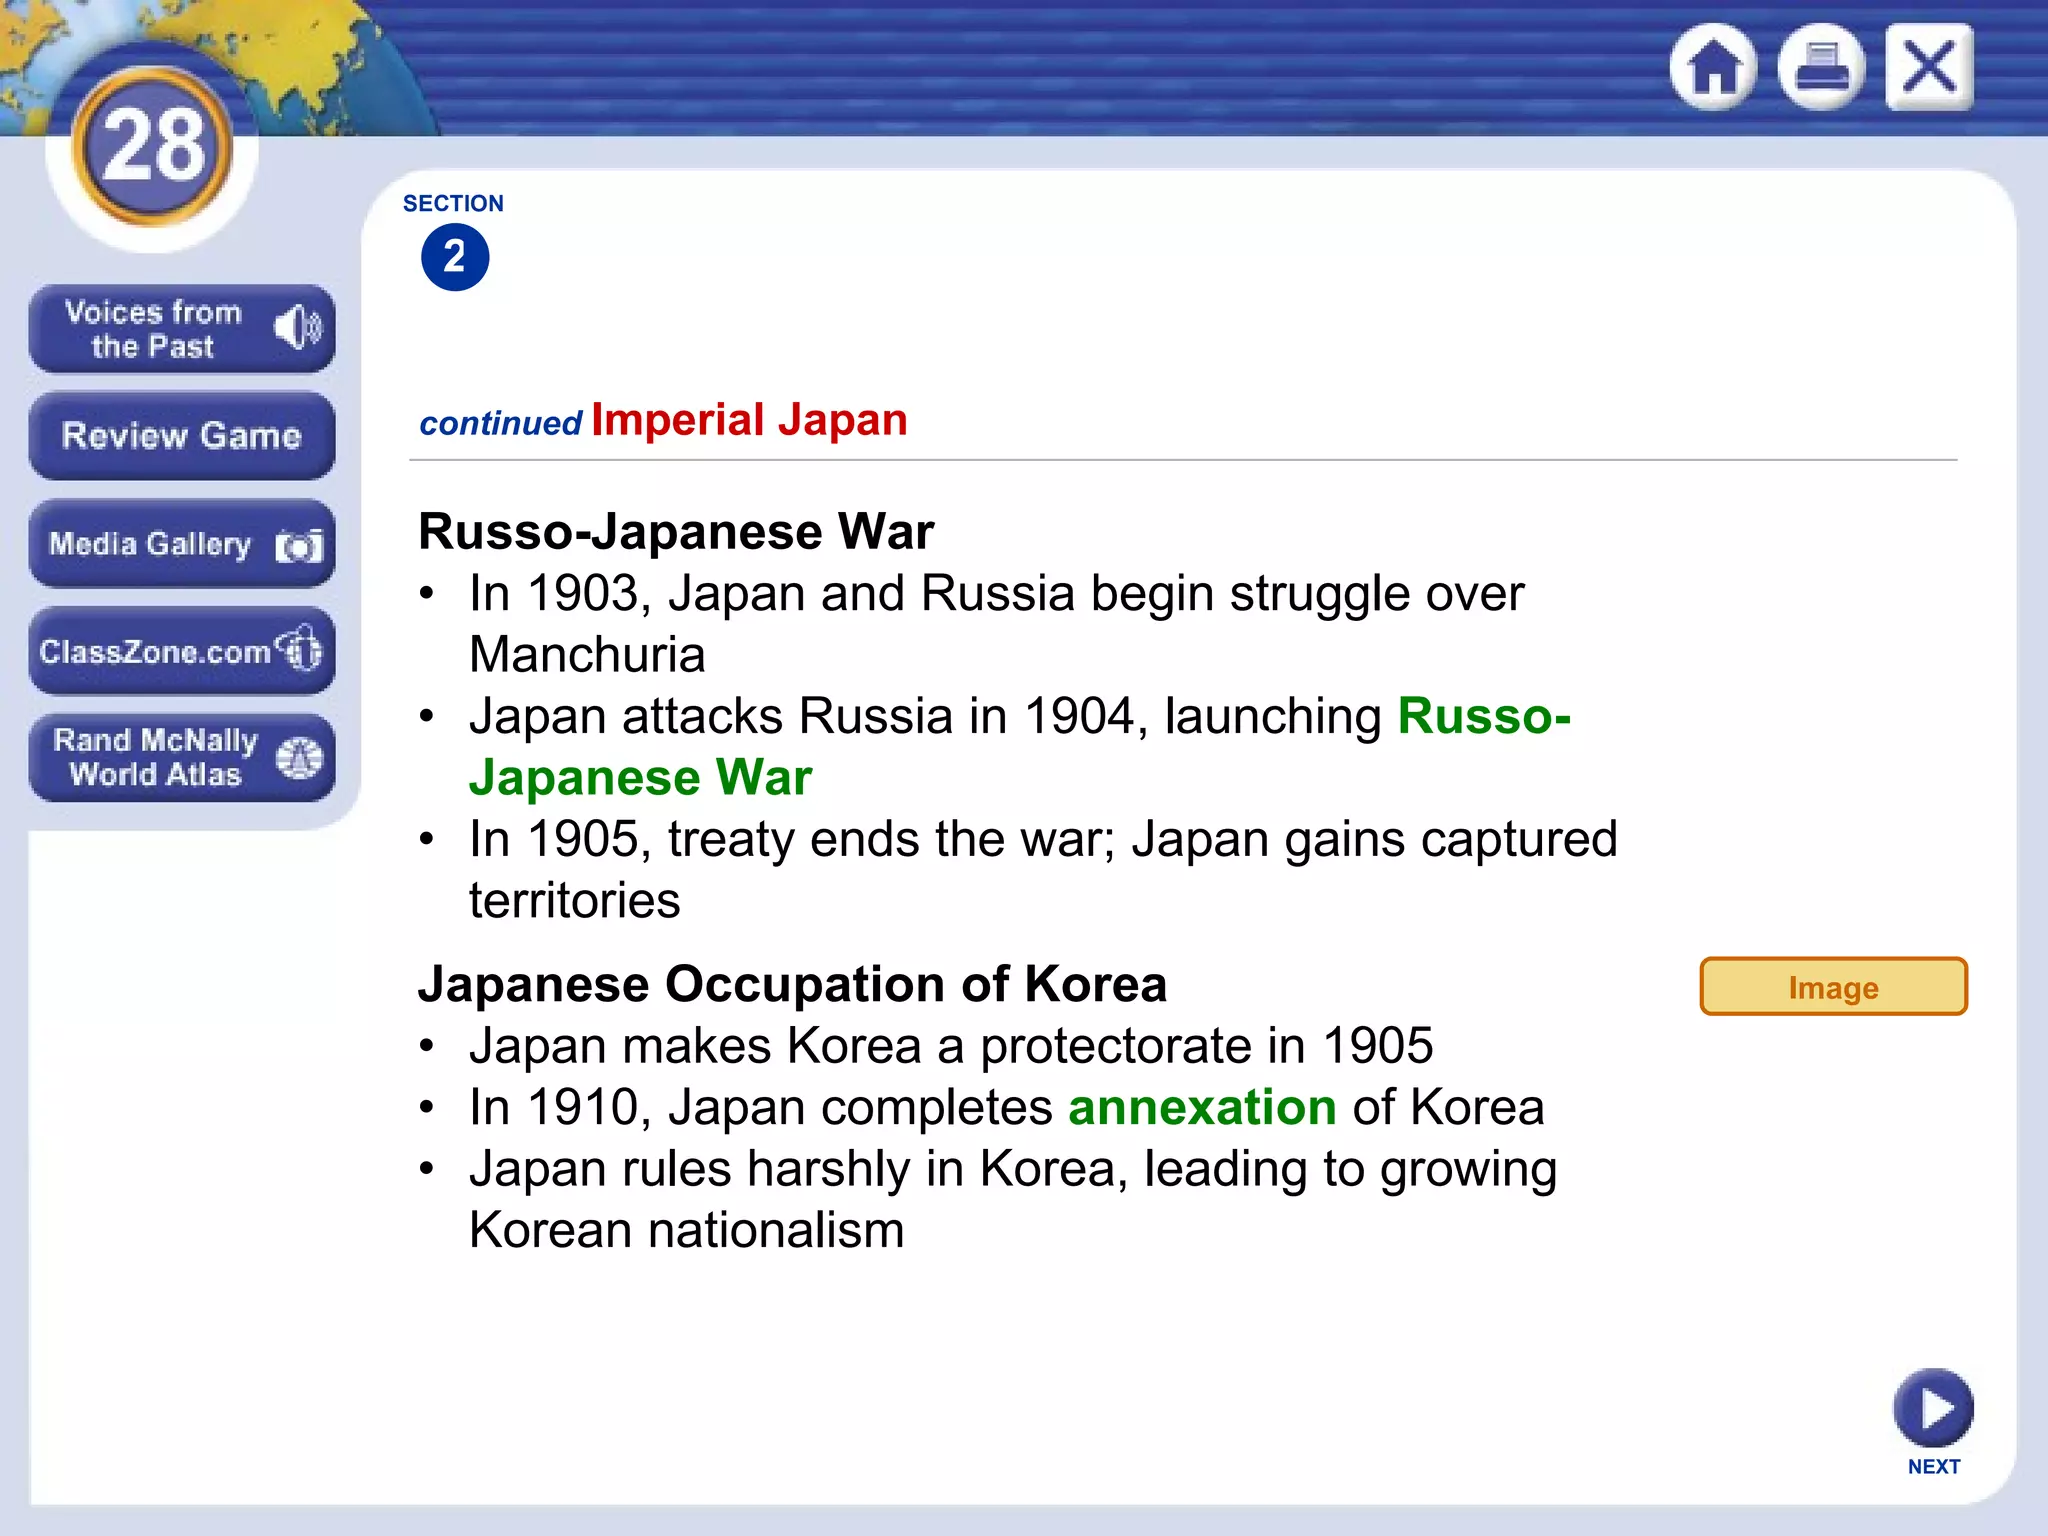This screenshot has height=1536, width=2048.
Task: Click the camera icon on Media Gallery
Action: click(x=300, y=546)
